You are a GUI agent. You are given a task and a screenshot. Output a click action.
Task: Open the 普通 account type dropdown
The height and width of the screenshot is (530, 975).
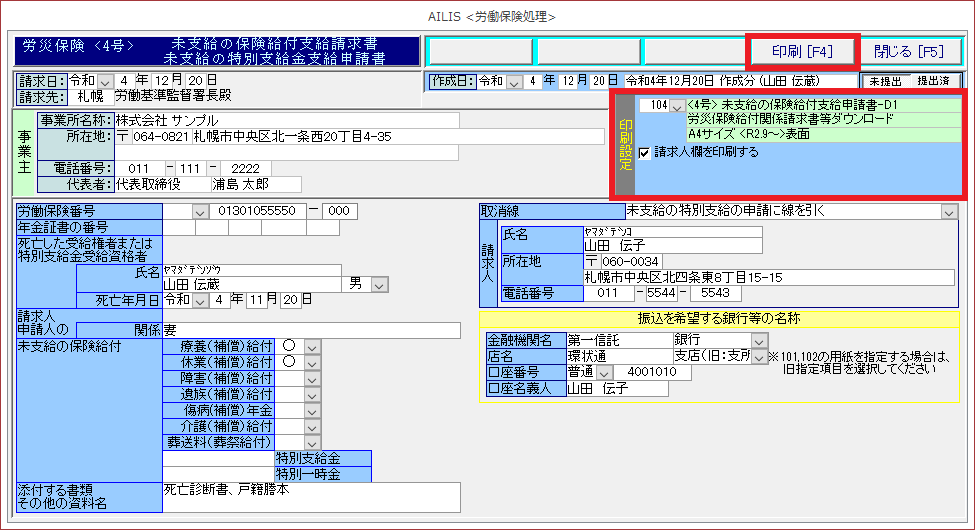(604, 372)
